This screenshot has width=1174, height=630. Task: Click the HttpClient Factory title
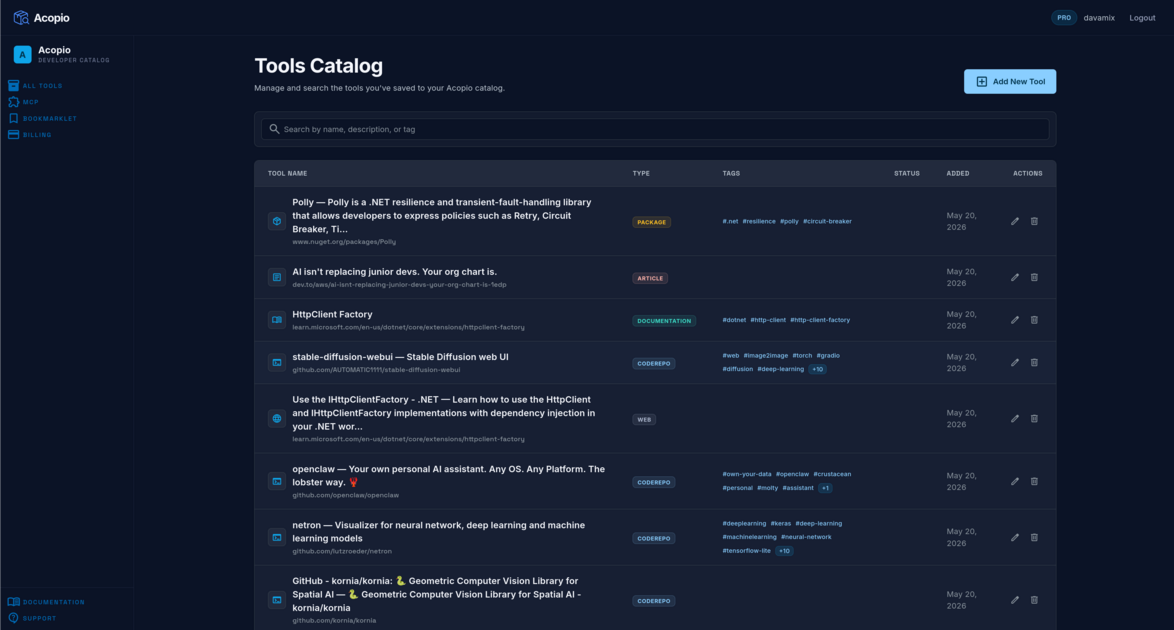click(332, 315)
